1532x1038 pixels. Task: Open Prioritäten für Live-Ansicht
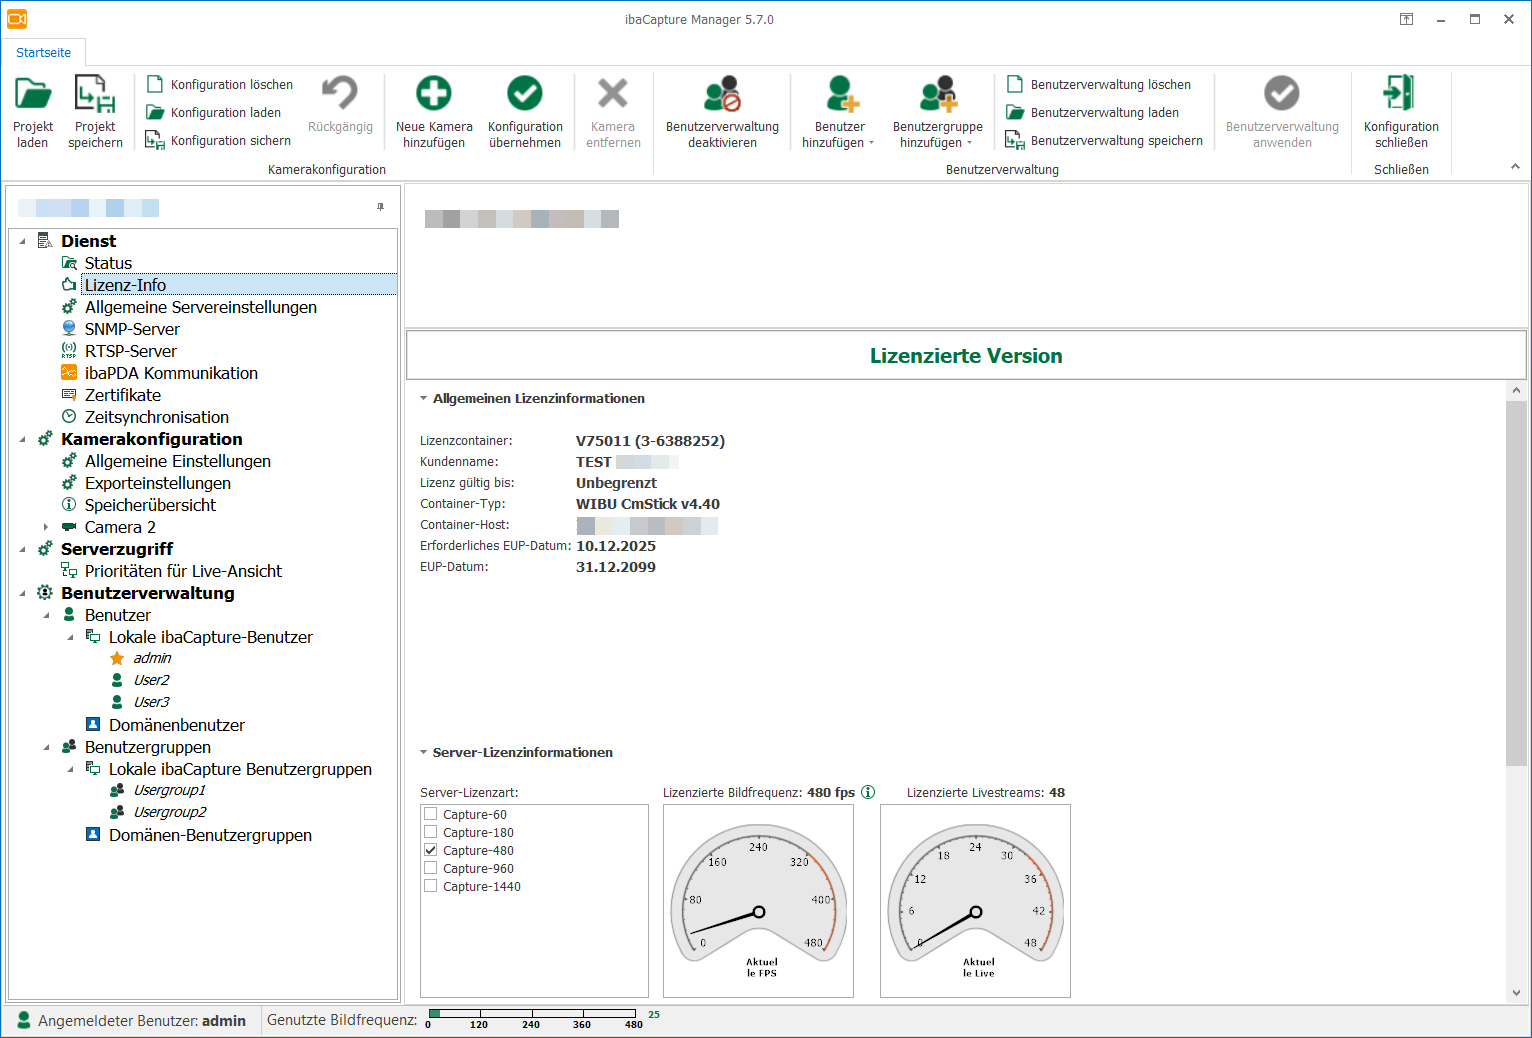184,571
